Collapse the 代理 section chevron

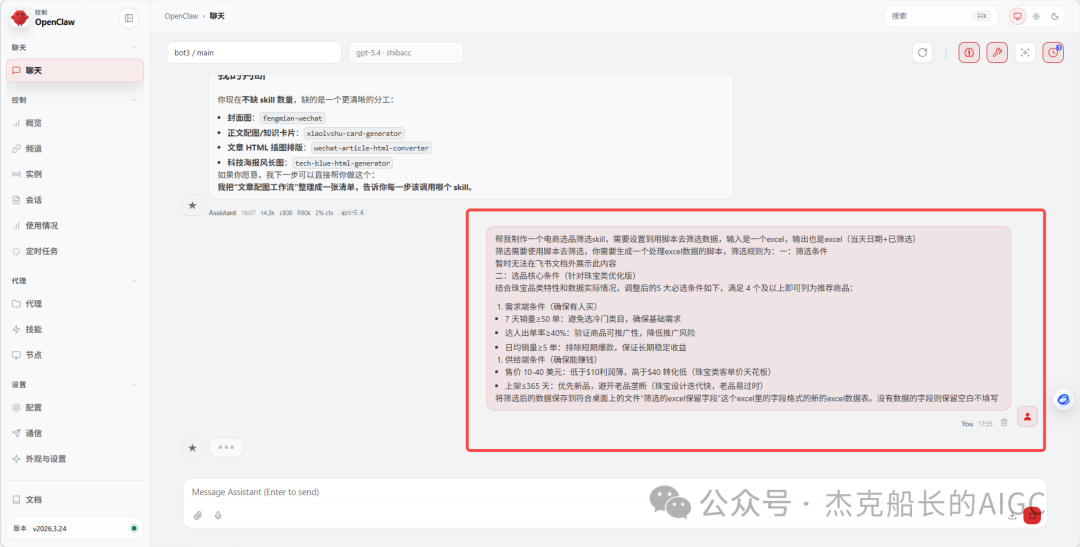[x=135, y=280]
